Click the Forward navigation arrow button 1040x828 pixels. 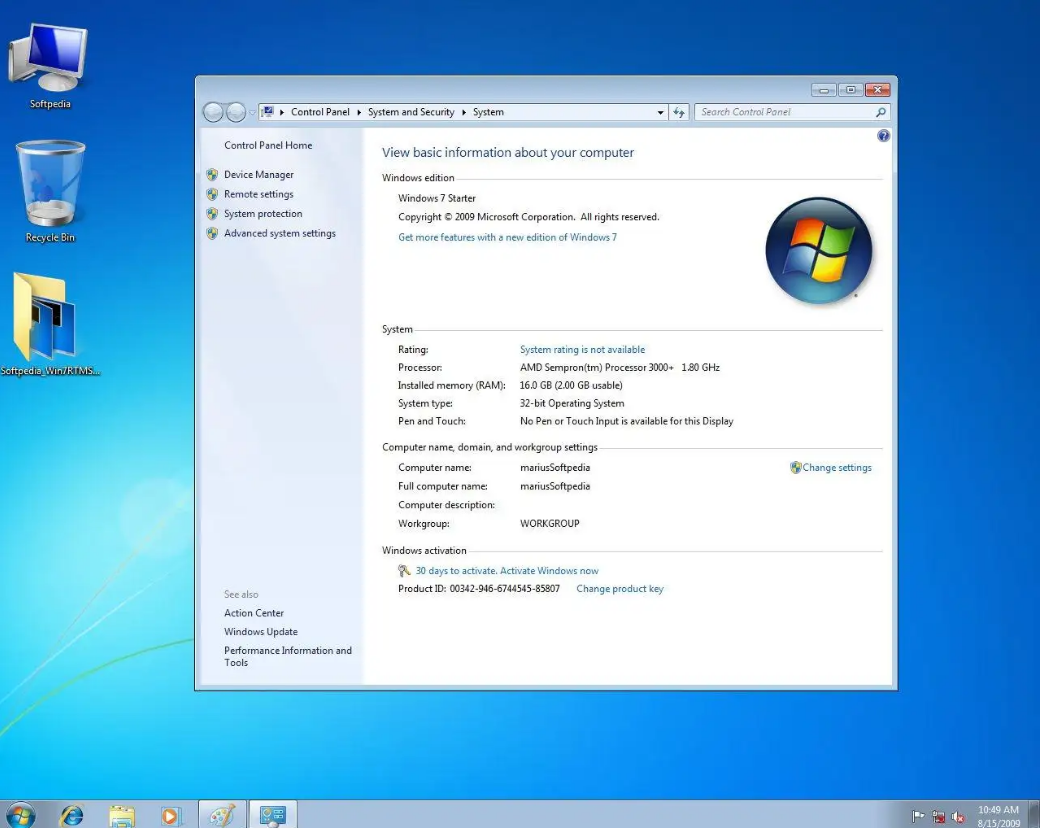(236, 112)
